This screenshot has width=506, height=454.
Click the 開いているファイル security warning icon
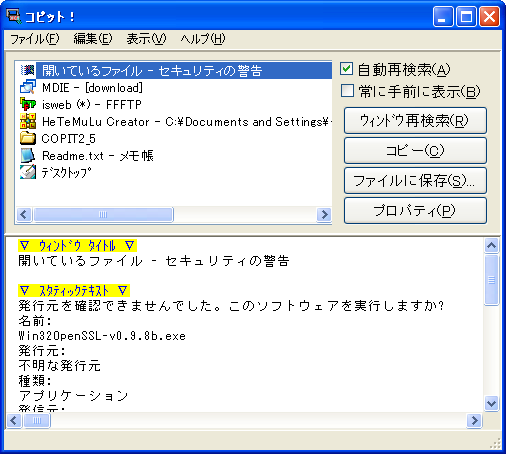[x=28, y=70]
